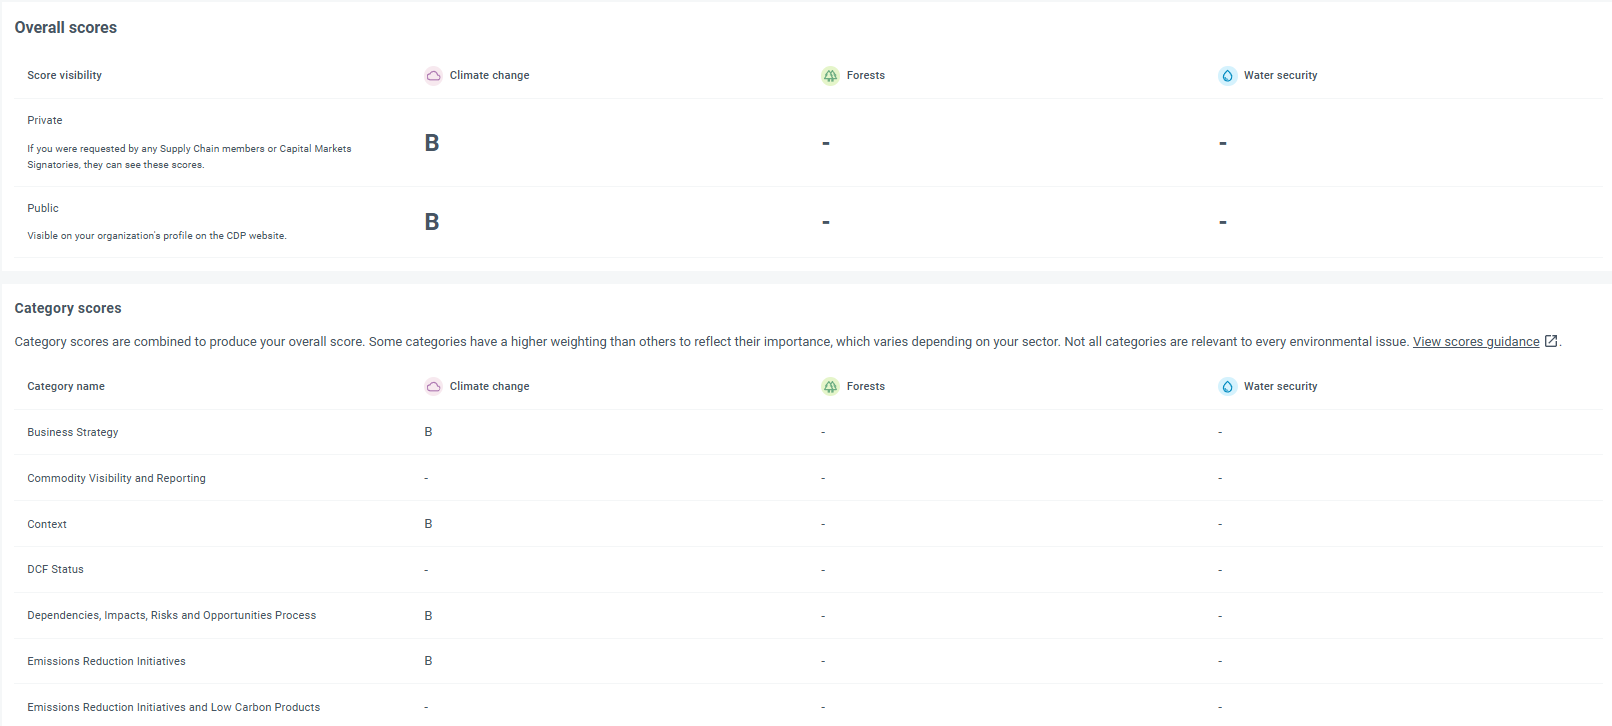Screen dimensions: 1612x726
Task: Click the DCF Status category label
Action: pyautogui.click(x=55, y=570)
